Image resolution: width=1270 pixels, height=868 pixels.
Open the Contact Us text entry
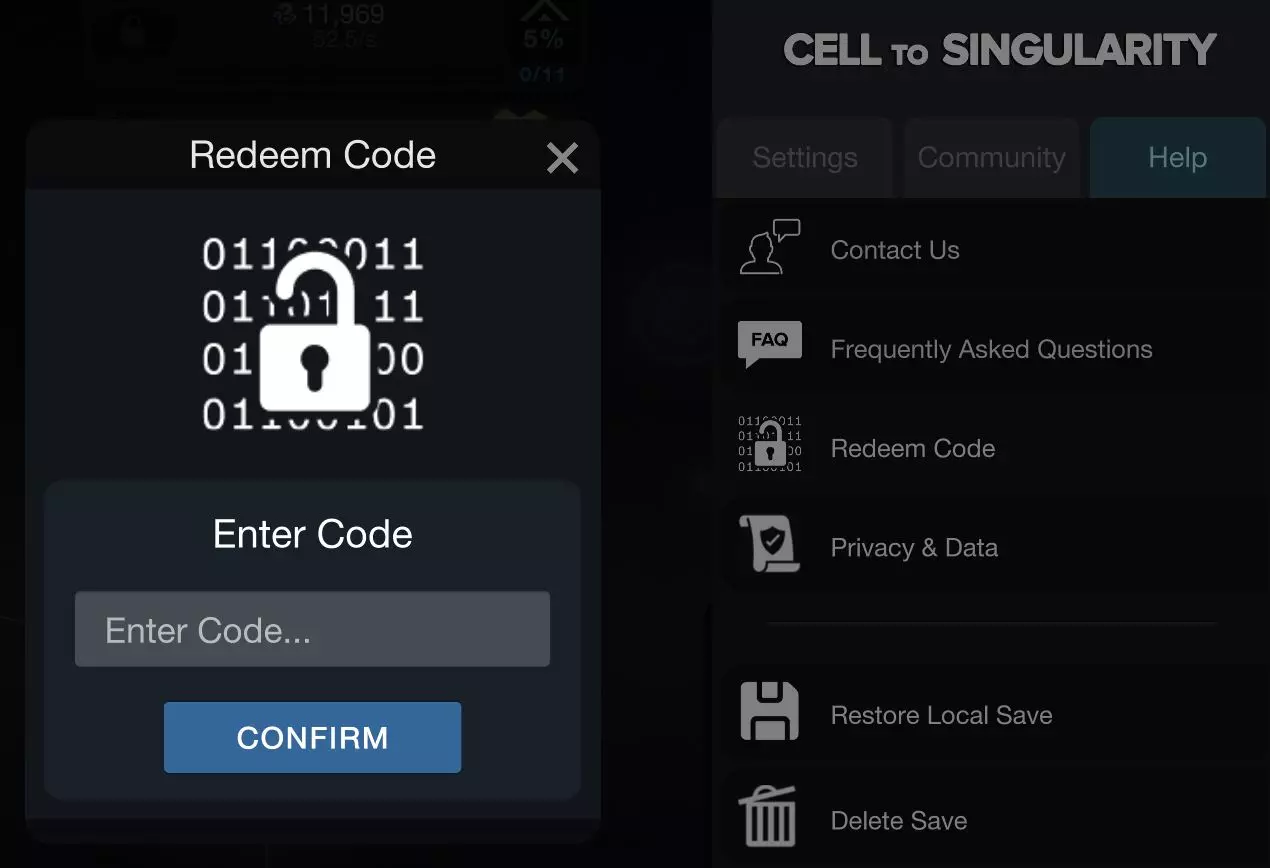[895, 250]
